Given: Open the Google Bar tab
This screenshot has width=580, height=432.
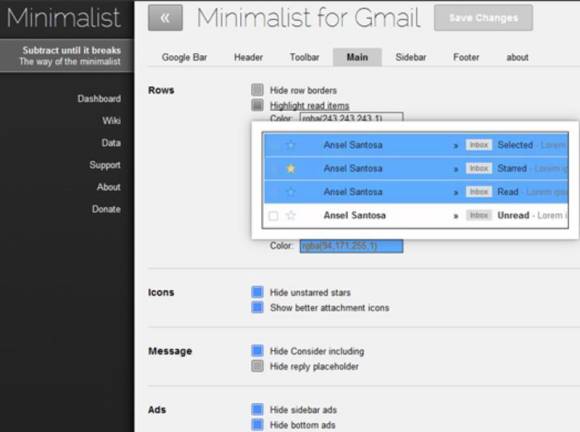Looking at the screenshot, I should (184, 57).
